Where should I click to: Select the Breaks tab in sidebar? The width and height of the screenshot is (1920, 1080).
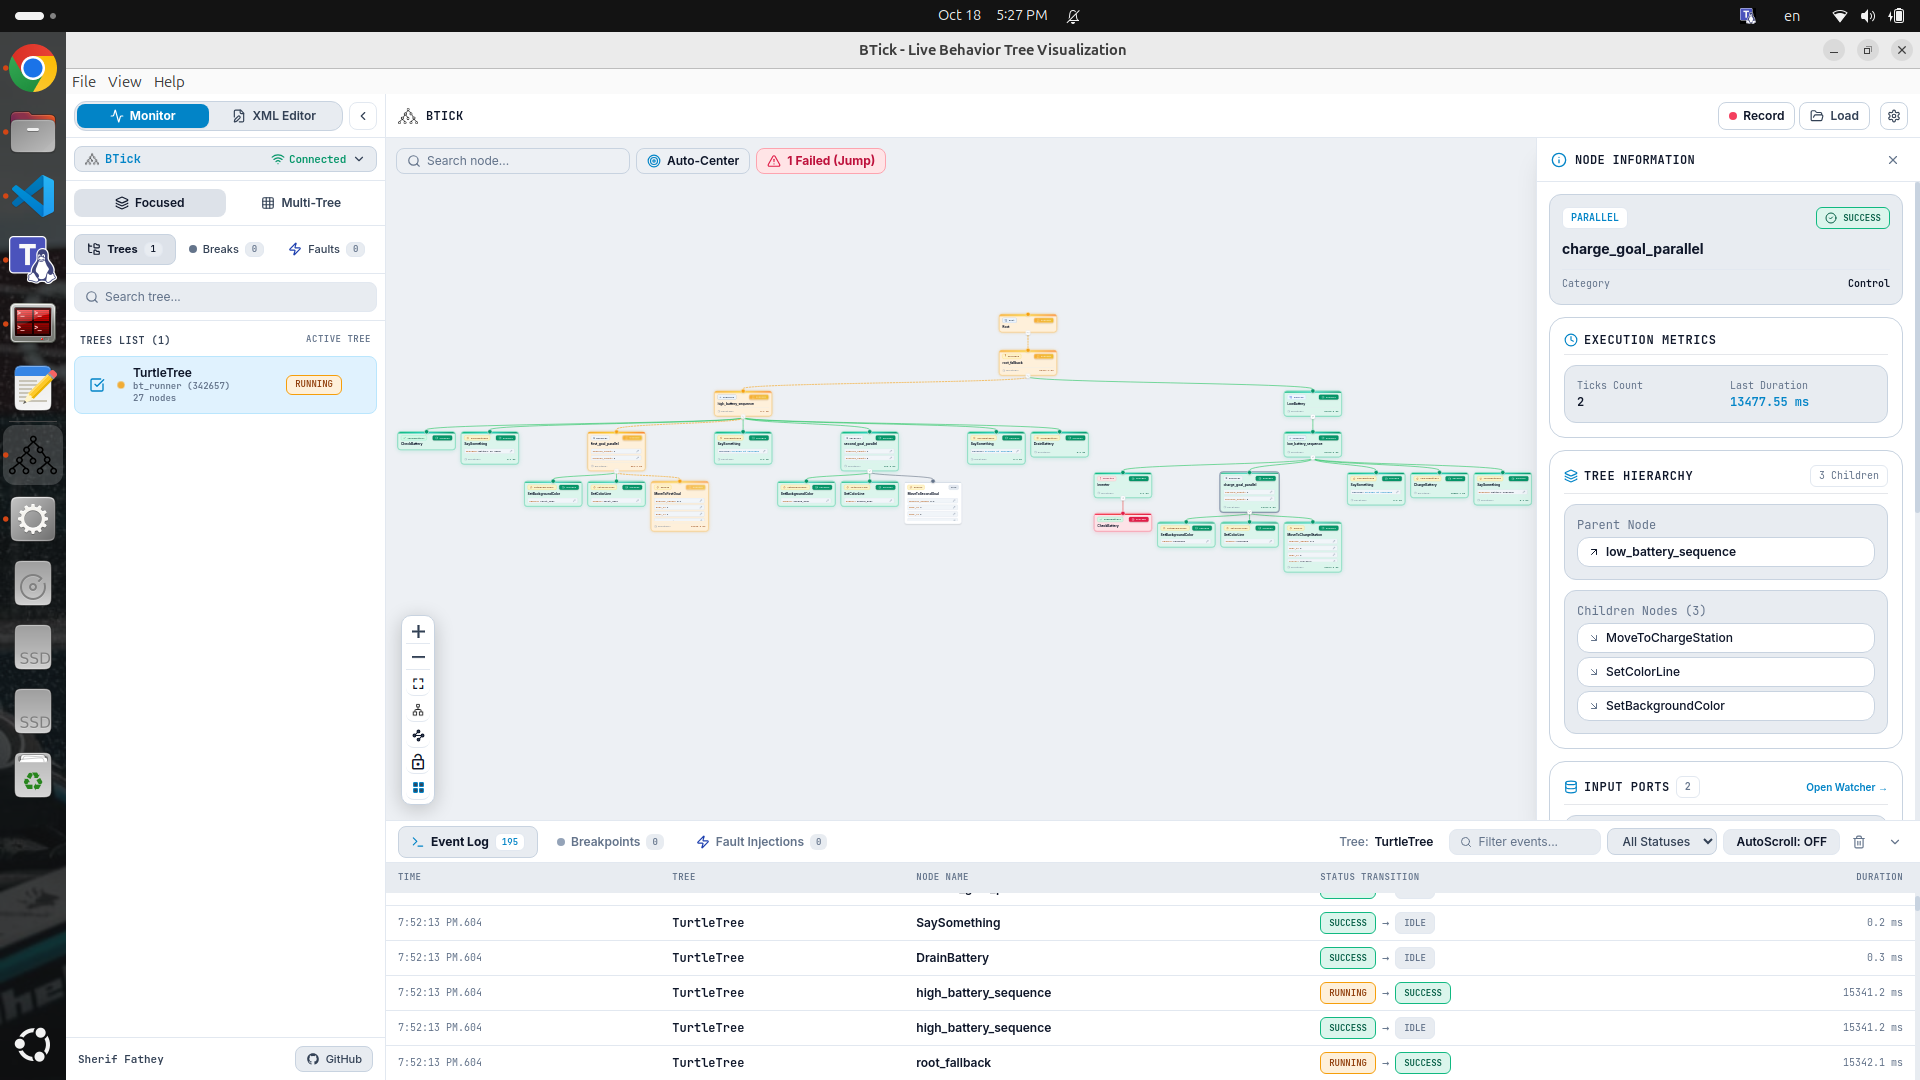[226, 249]
